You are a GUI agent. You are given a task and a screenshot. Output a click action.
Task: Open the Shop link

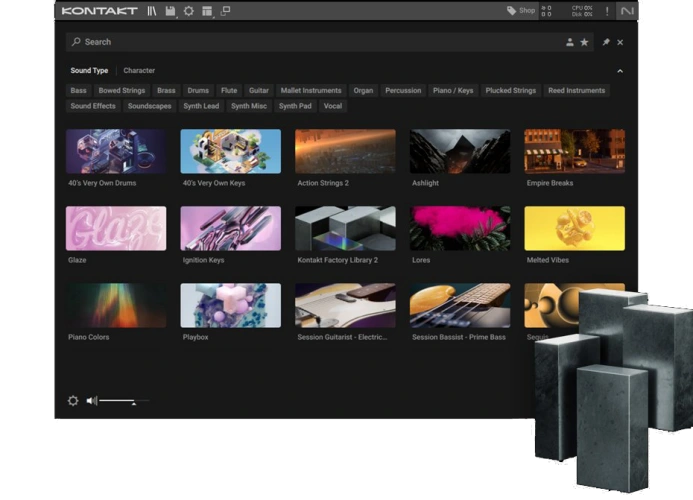click(x=521, y=11)
